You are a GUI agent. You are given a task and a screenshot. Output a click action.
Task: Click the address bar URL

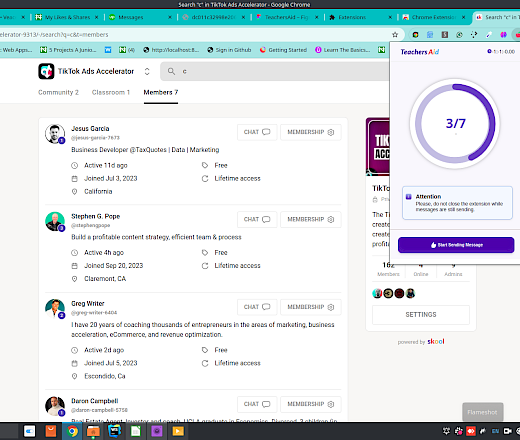point(54,35)
